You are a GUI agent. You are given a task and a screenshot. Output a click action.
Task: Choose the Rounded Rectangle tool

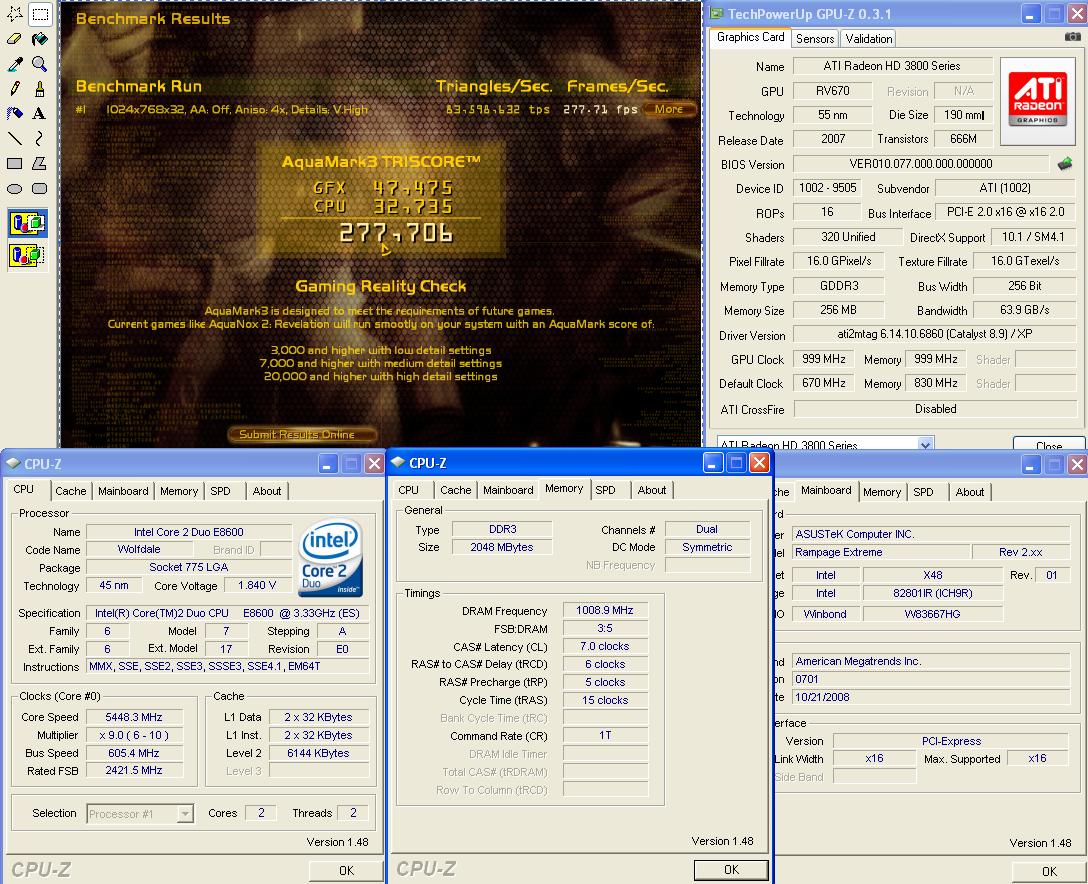coord(40,188)
